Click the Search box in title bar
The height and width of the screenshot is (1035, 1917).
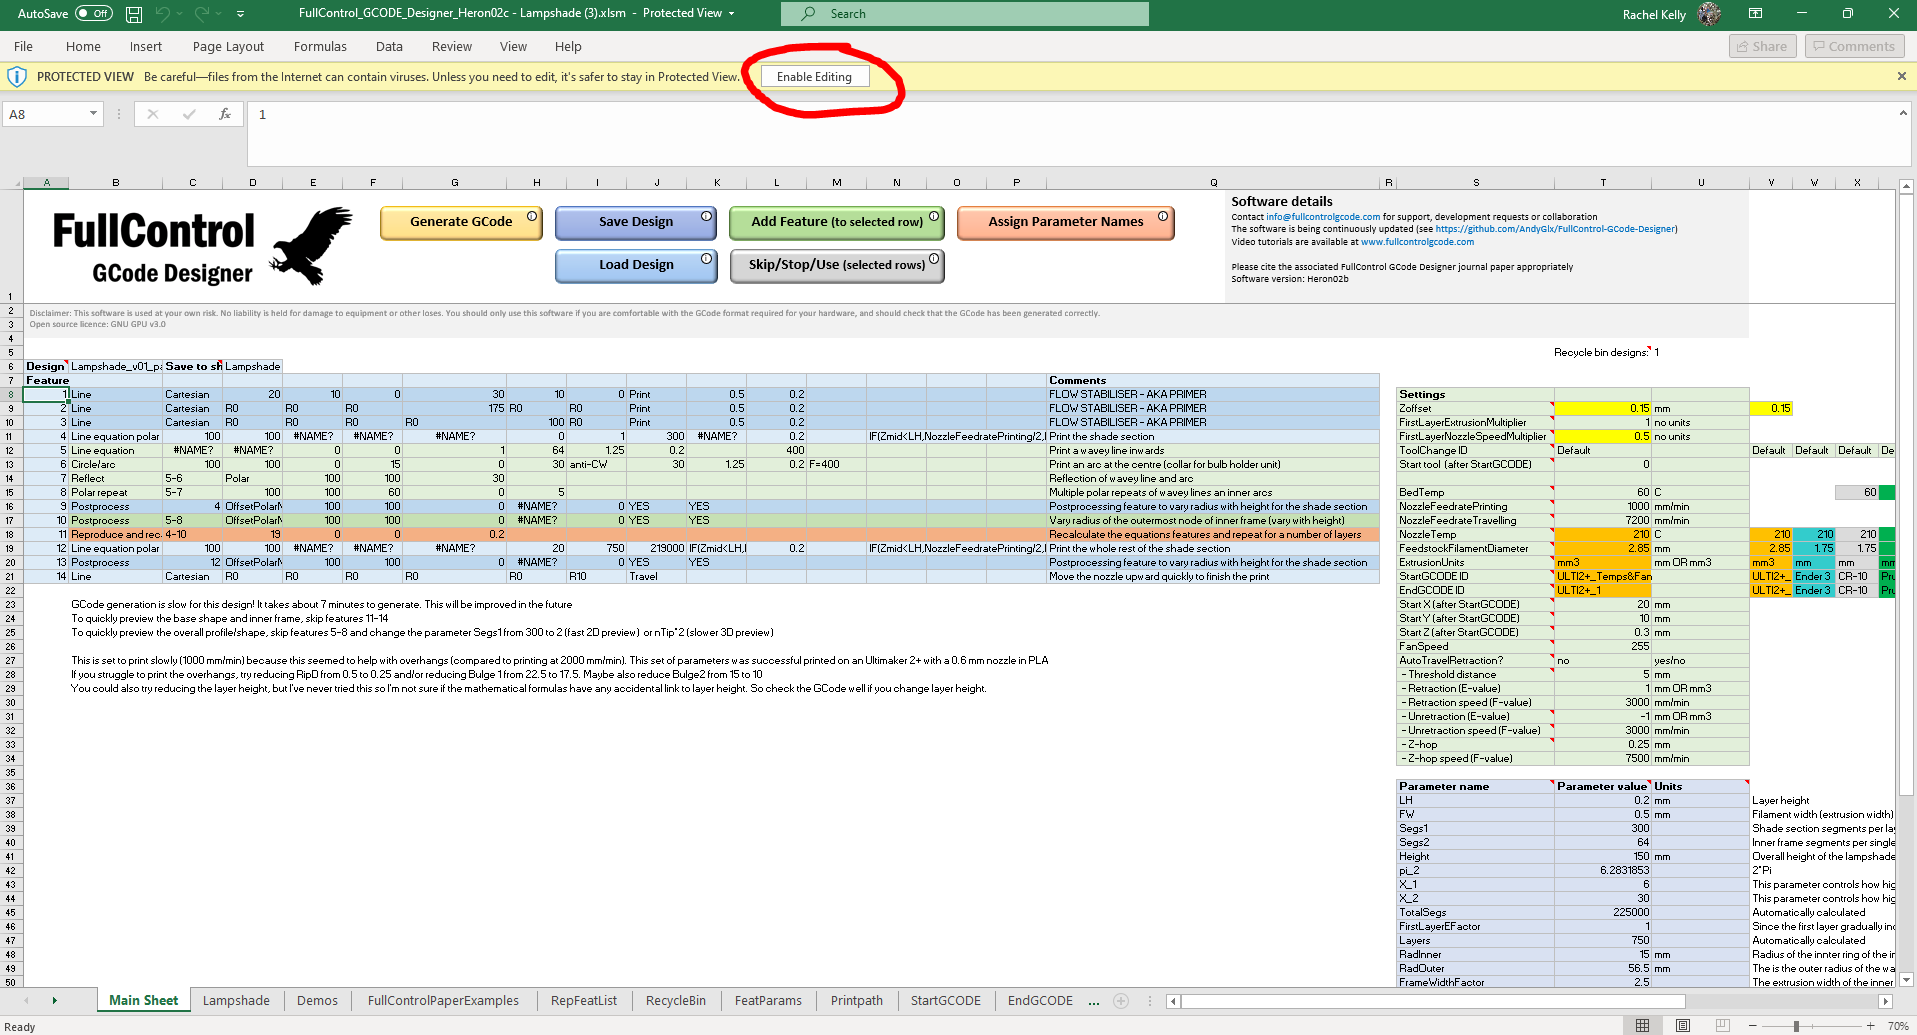click(x=964, y=14)
